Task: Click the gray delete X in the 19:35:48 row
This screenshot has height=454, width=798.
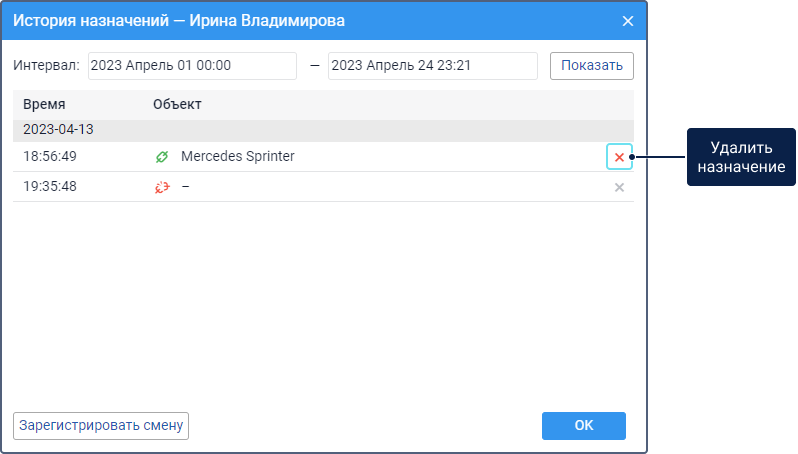Action: (619, 187)
